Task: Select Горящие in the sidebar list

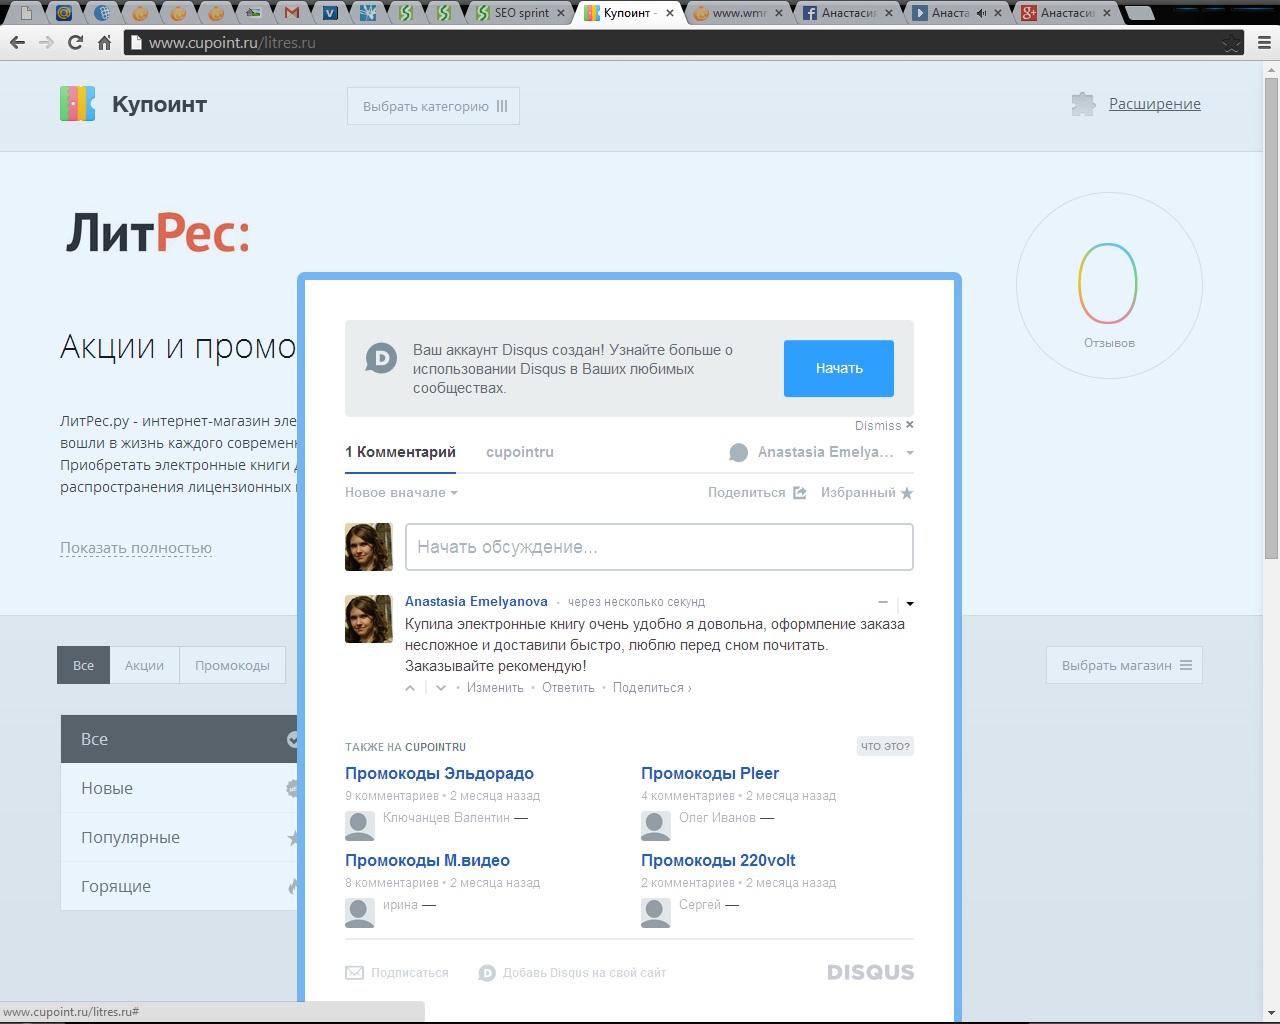Action: coord(180,886)
